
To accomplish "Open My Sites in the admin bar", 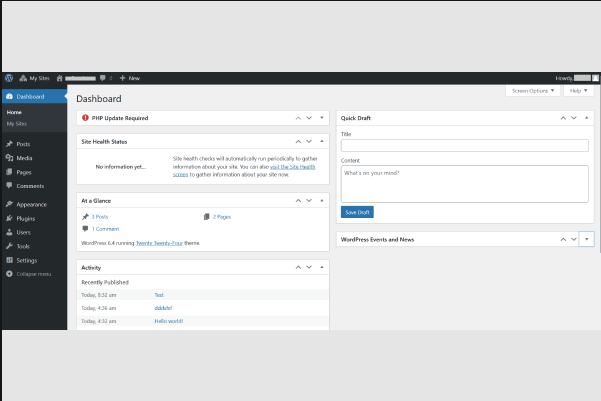I will (34, 78).
